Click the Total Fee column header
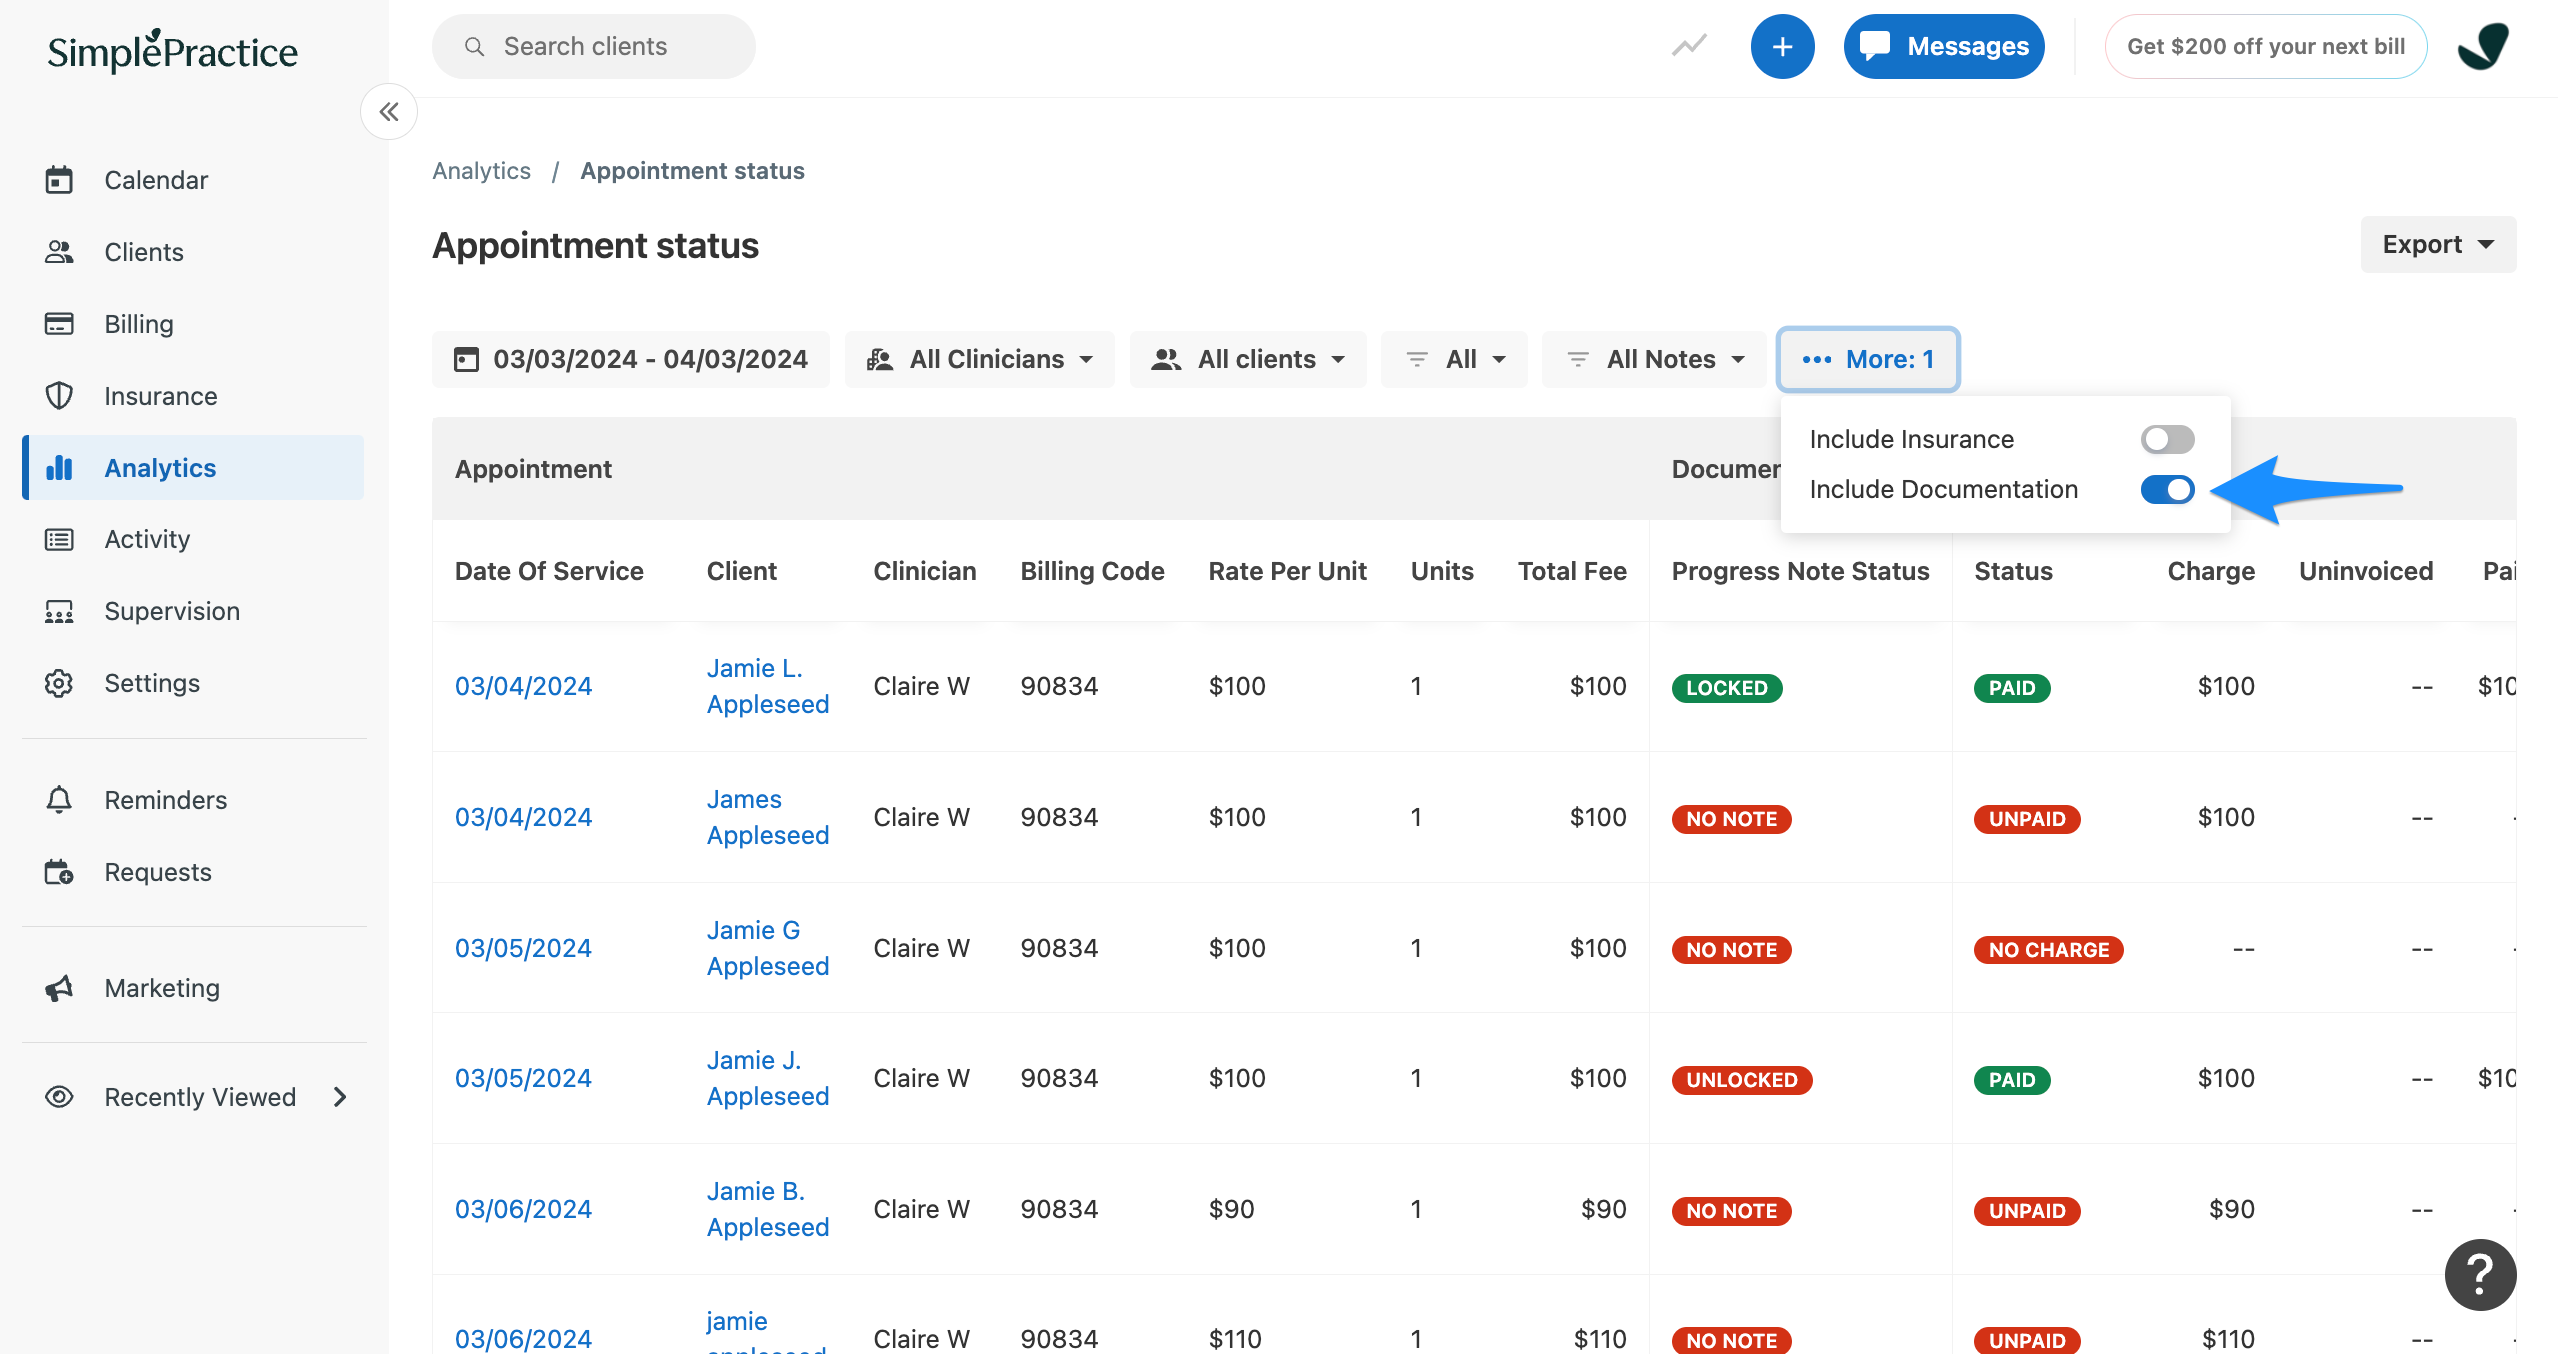2558x1354 pixels. tap(1572, 571)
